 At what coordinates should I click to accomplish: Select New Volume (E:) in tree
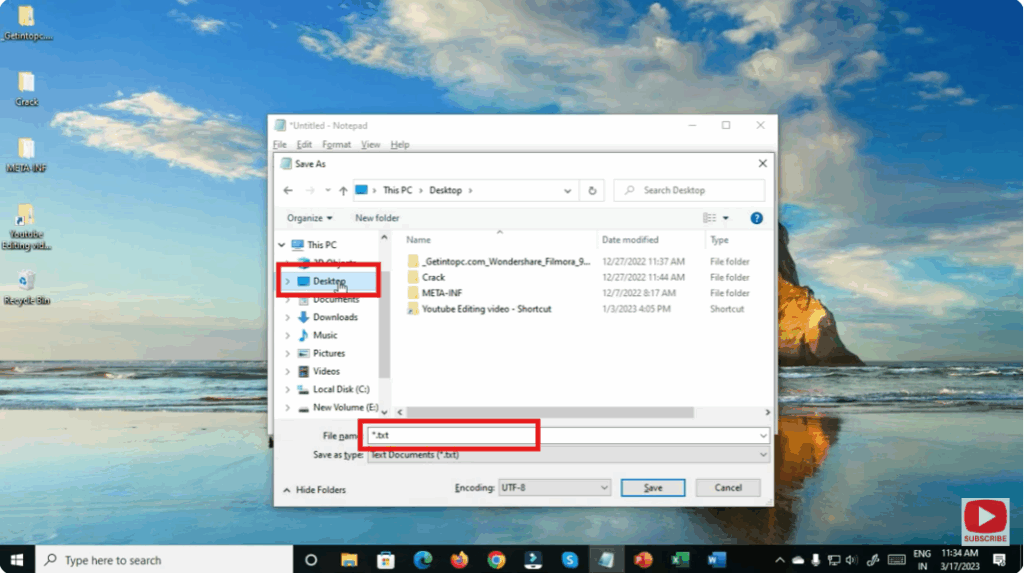pos(345,407)
